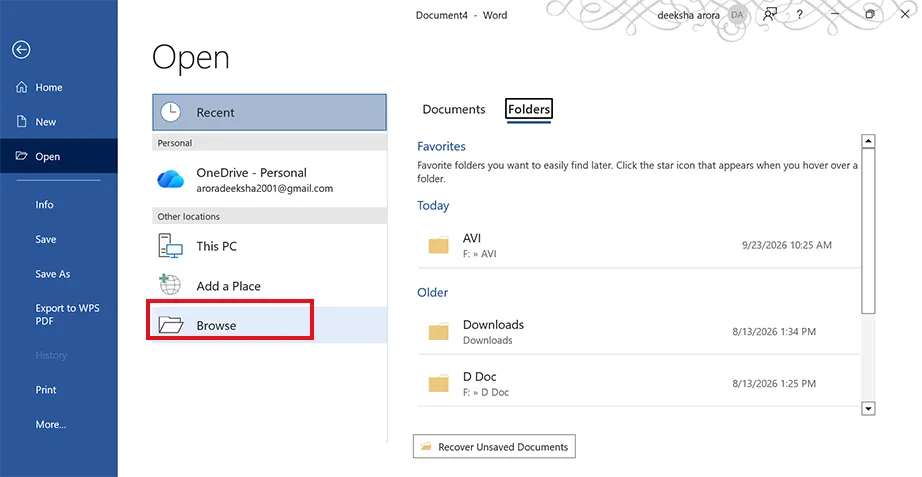Image resolution: width=922 pixels, height=477 pixels.
Task: Click the Browse open-folder icon
Action: [x=171, y=325]
